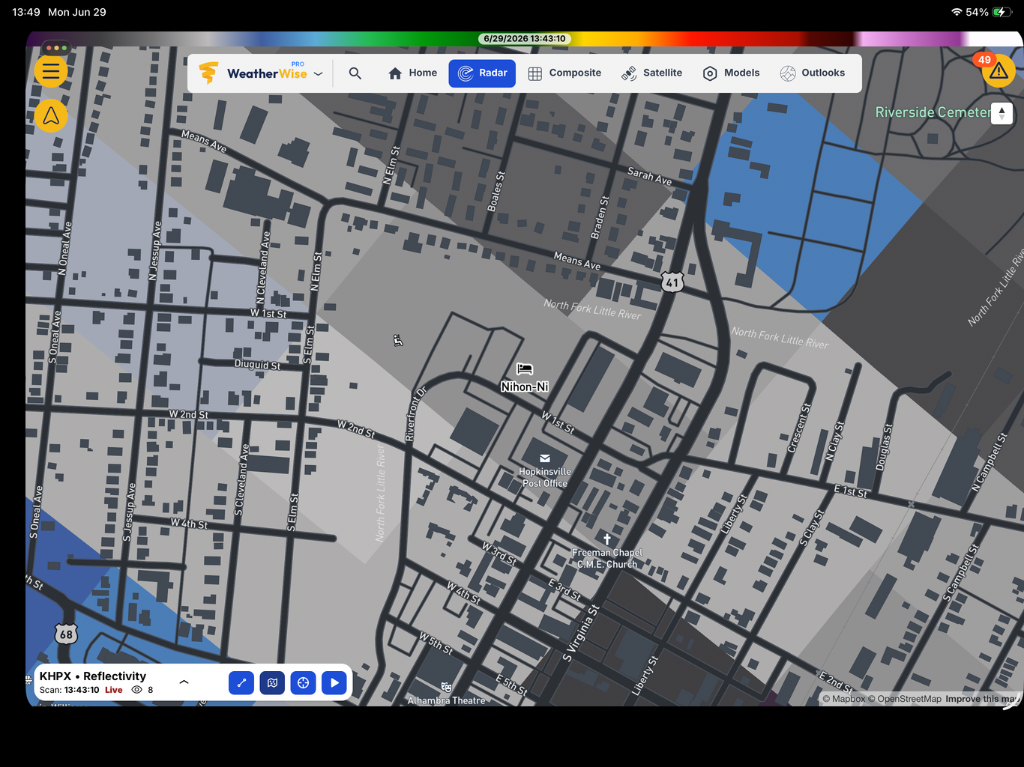Expand the WeatherWise app dropdown chevron
This screenshot has width=1024, height=767.
pos(318,74)
